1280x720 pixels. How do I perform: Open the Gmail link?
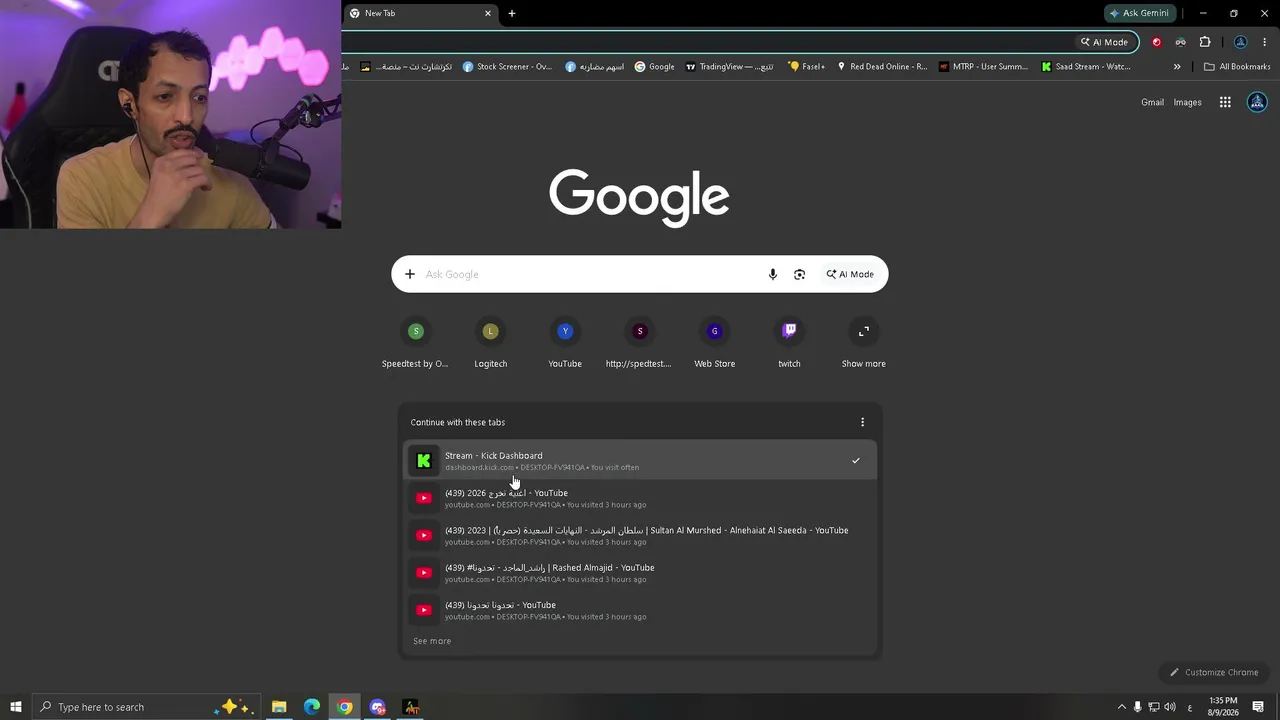coord(1152,102)
